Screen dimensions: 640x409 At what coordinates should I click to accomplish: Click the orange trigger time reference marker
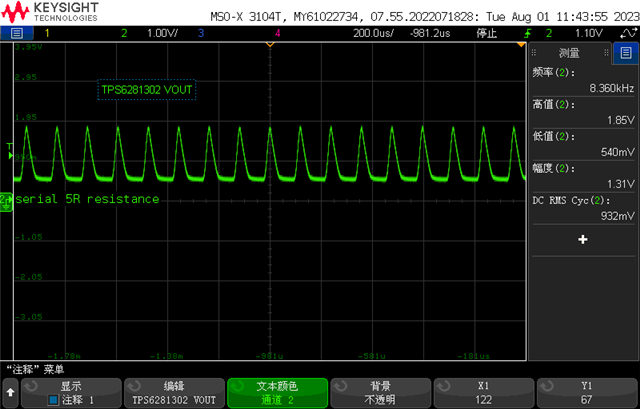(270, 44)
